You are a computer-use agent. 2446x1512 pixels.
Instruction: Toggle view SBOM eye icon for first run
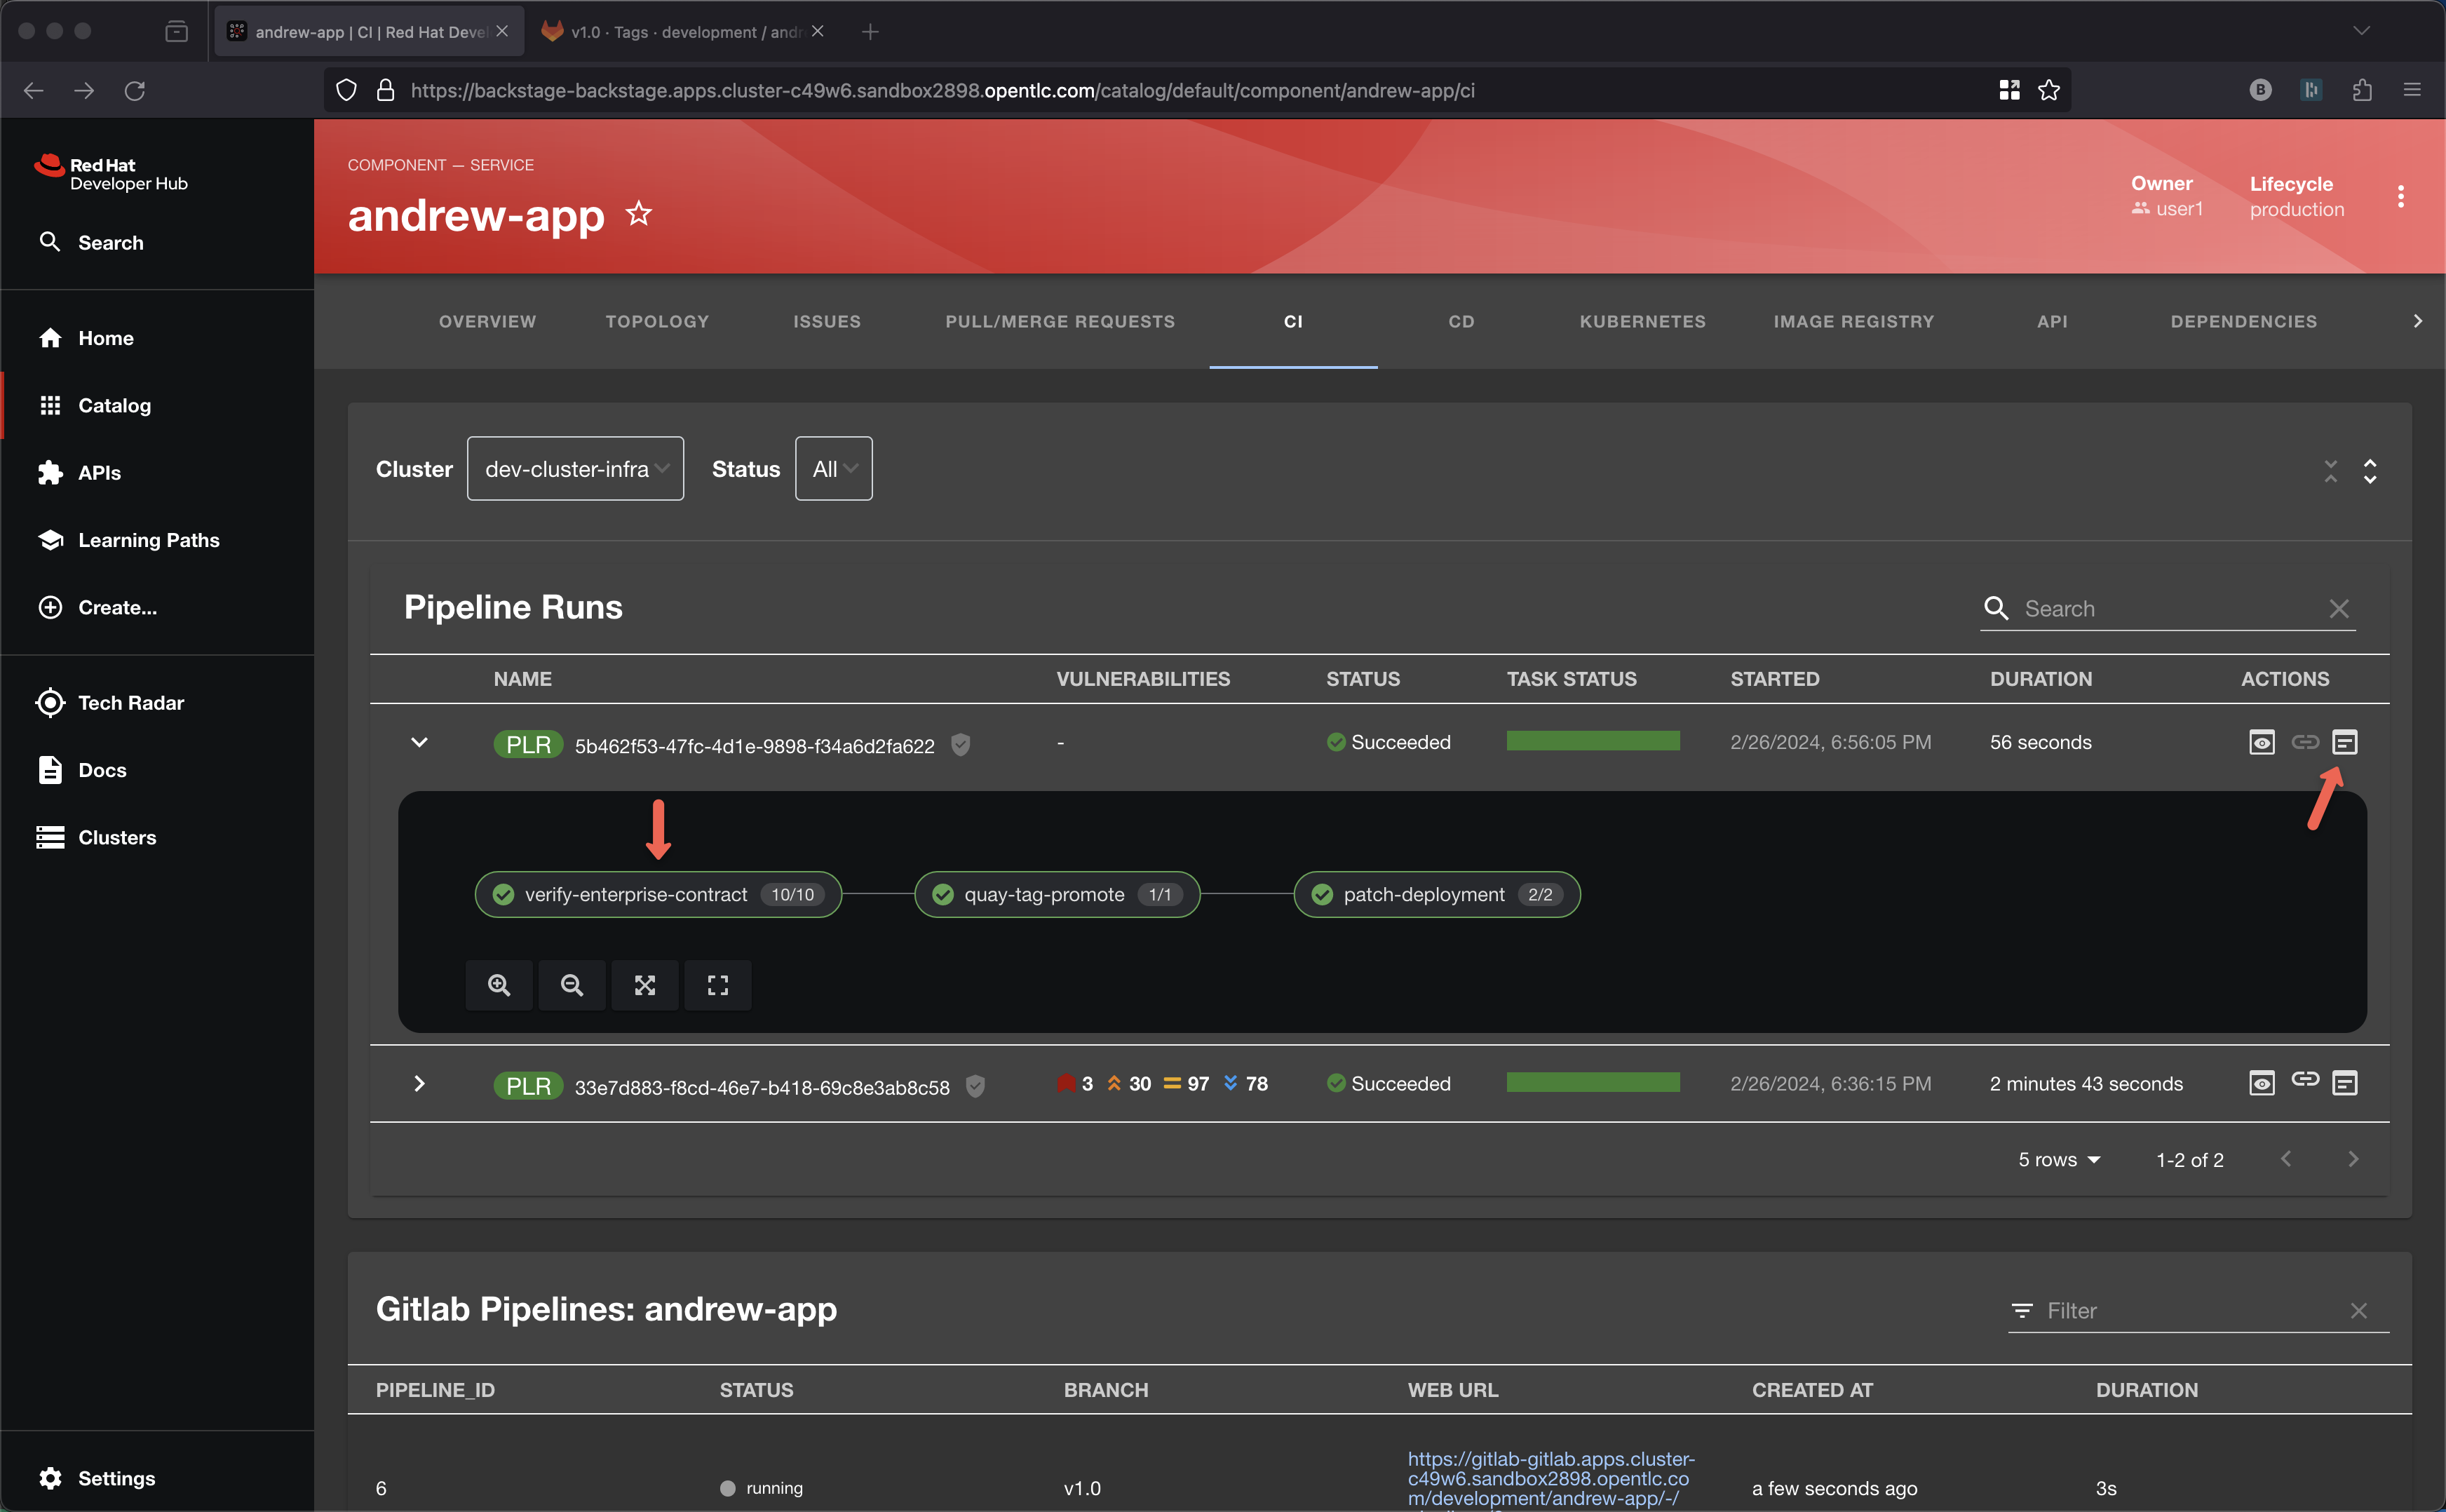coord(2262,742)
